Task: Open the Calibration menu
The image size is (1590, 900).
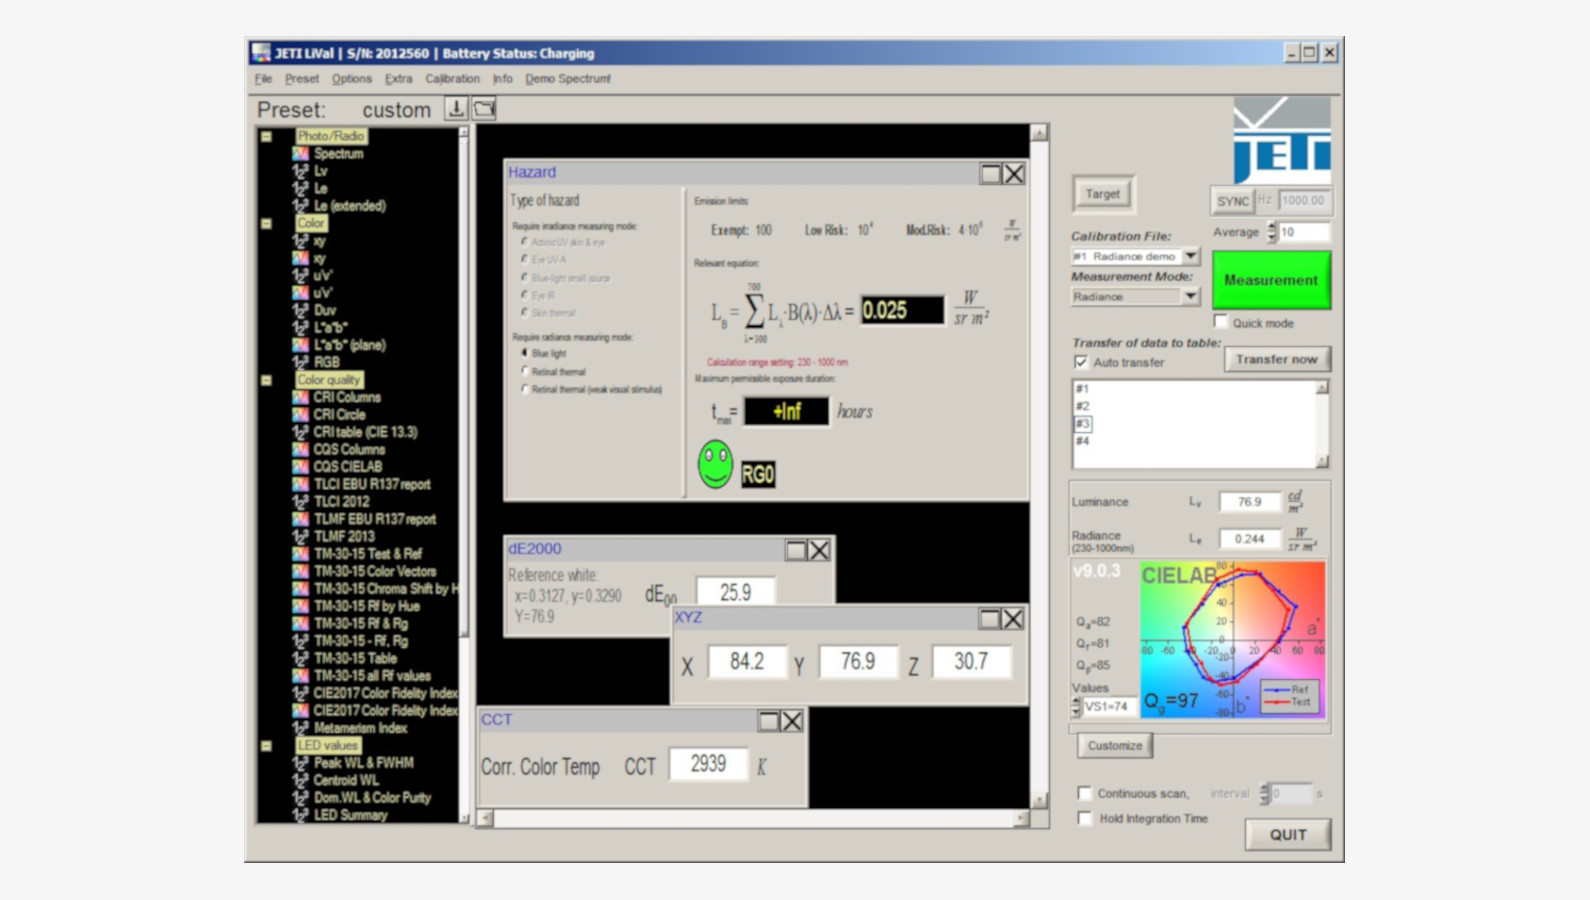Action: pyautogui.click(x=452, y=79)
